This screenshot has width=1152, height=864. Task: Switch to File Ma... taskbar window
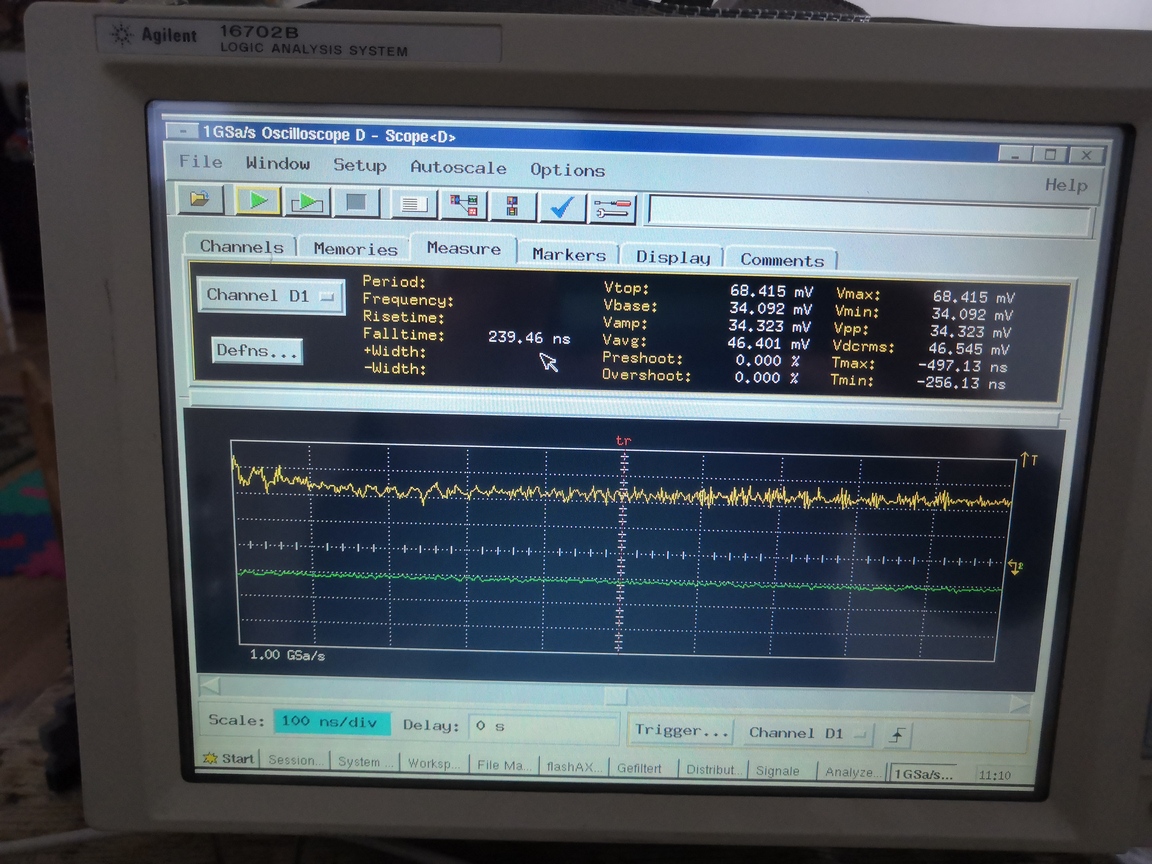point(503,765)
